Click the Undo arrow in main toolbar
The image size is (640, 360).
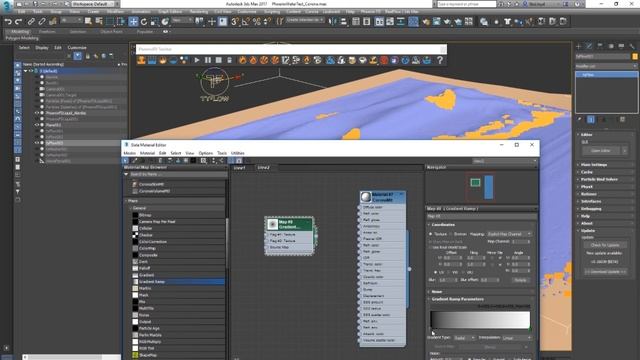(x=8, y=22)
